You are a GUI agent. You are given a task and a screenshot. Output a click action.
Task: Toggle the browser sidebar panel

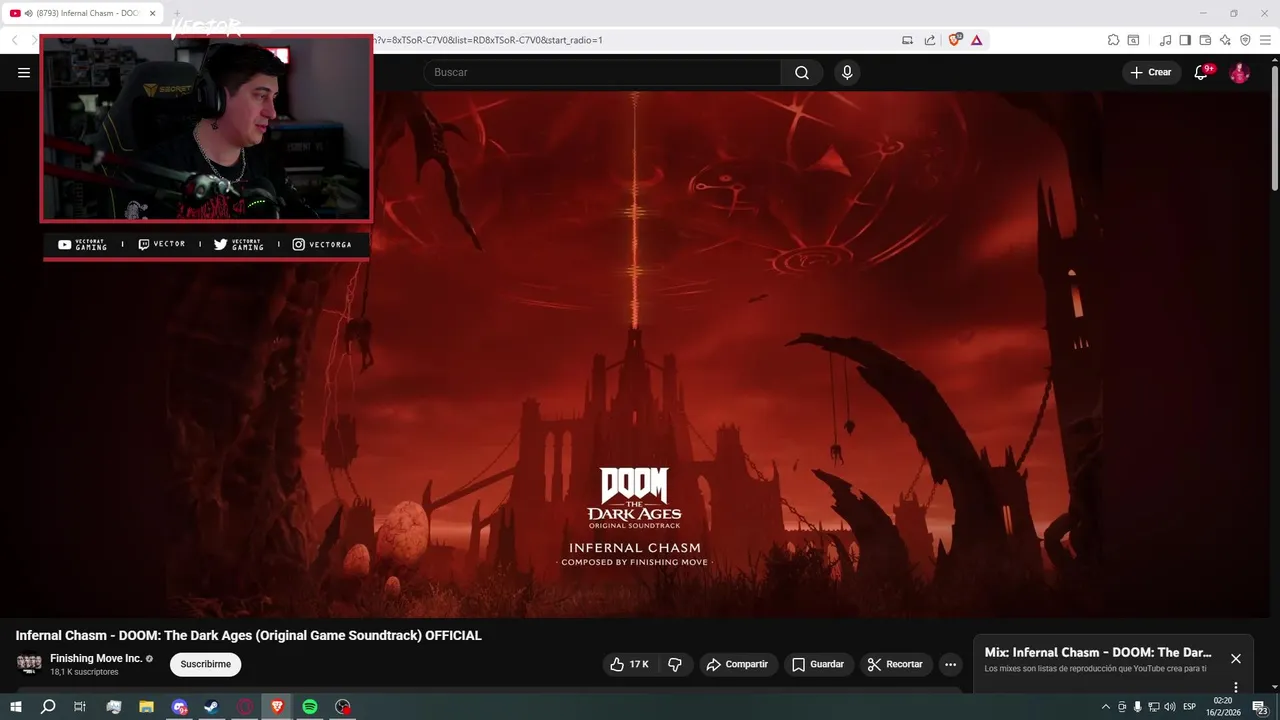click(x=1185, y=40)
